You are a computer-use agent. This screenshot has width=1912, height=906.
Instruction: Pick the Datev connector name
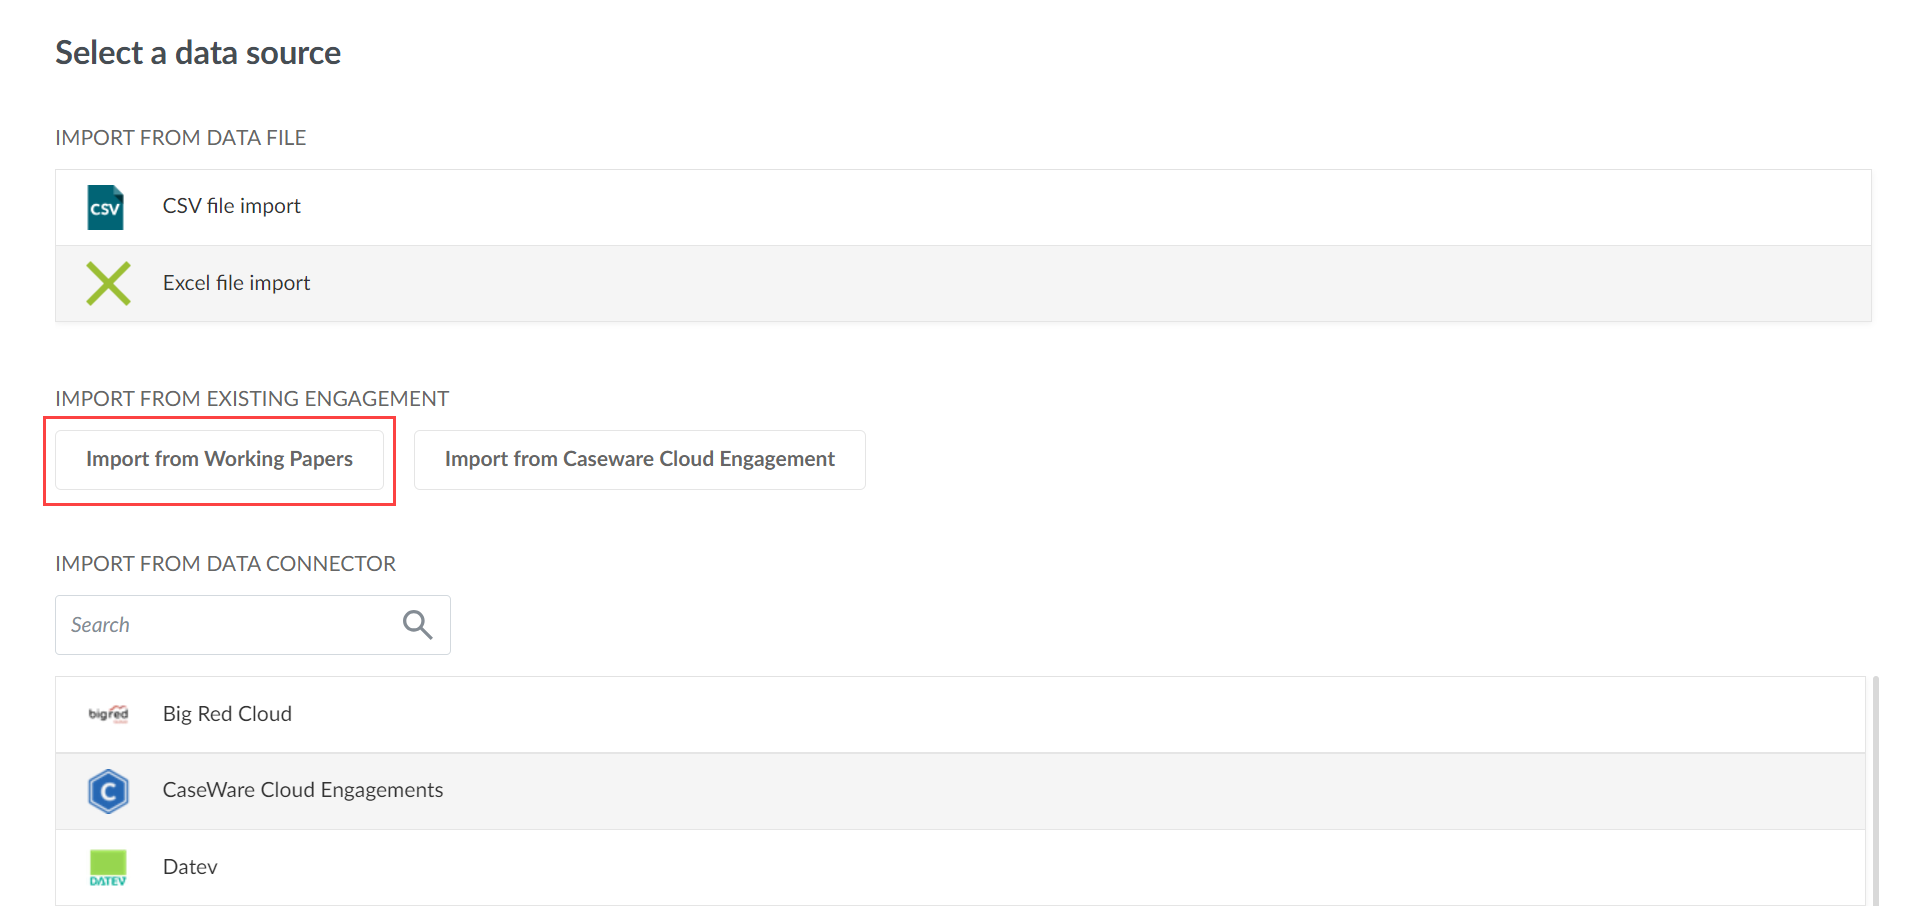coord(190,867)
